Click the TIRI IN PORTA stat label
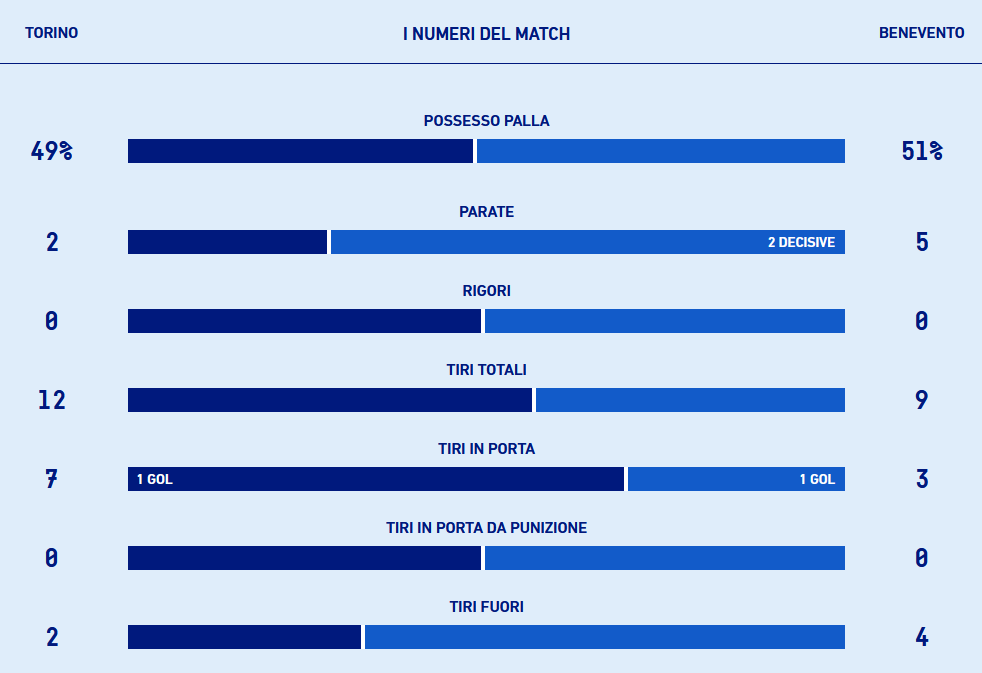This screenshot has height=673, width=982. [x=486, y=449]
